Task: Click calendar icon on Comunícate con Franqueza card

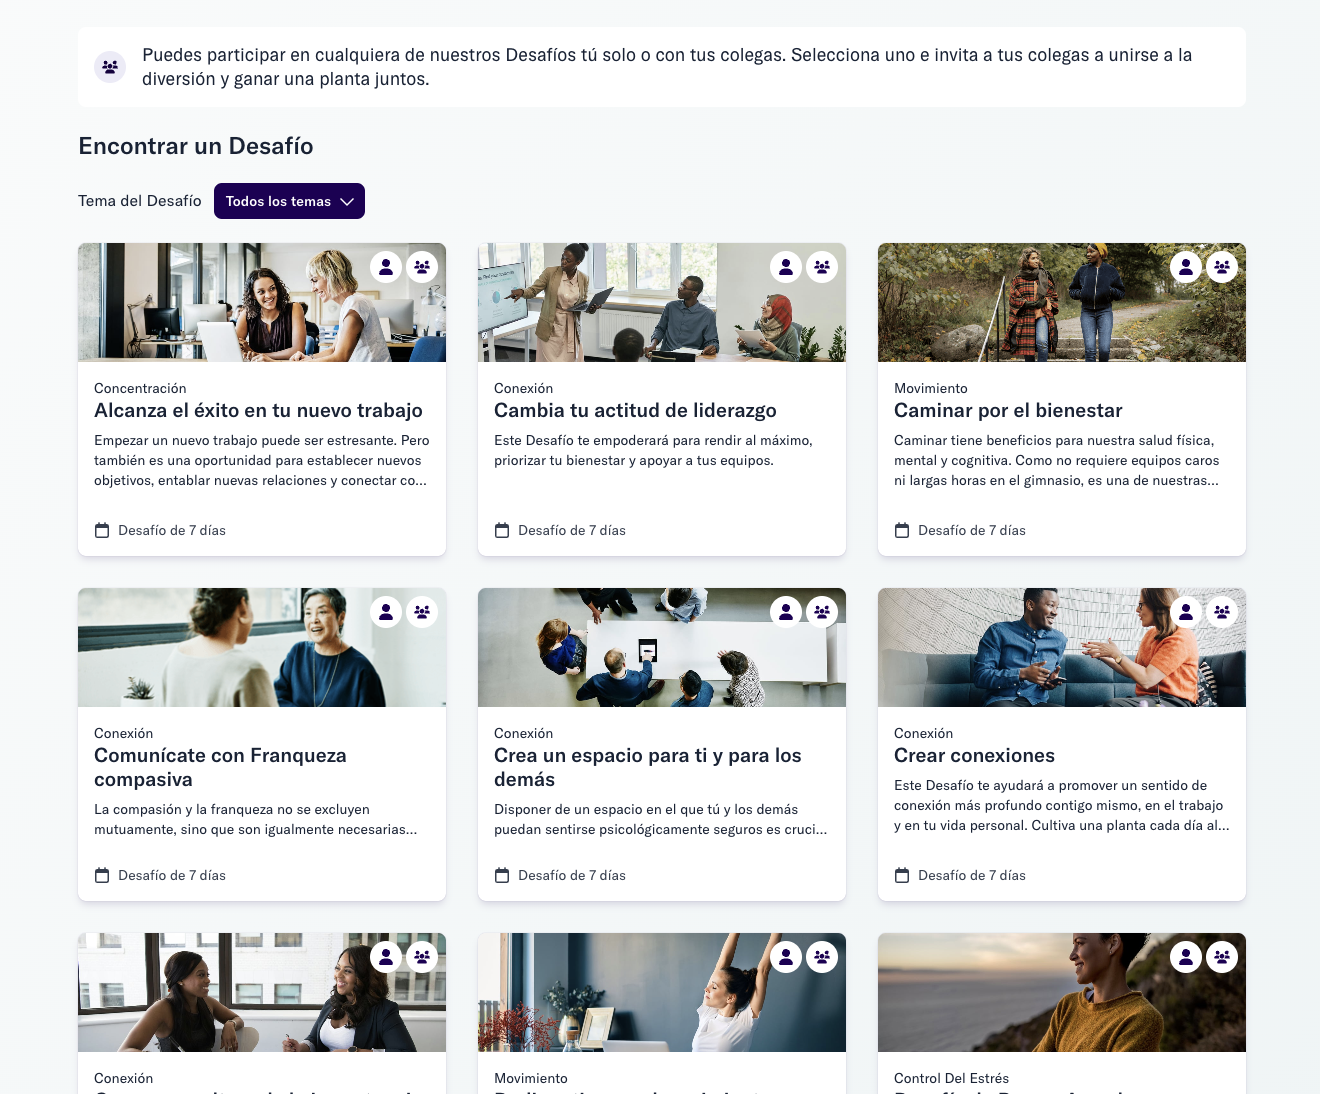Action: (x=102, y=875)
